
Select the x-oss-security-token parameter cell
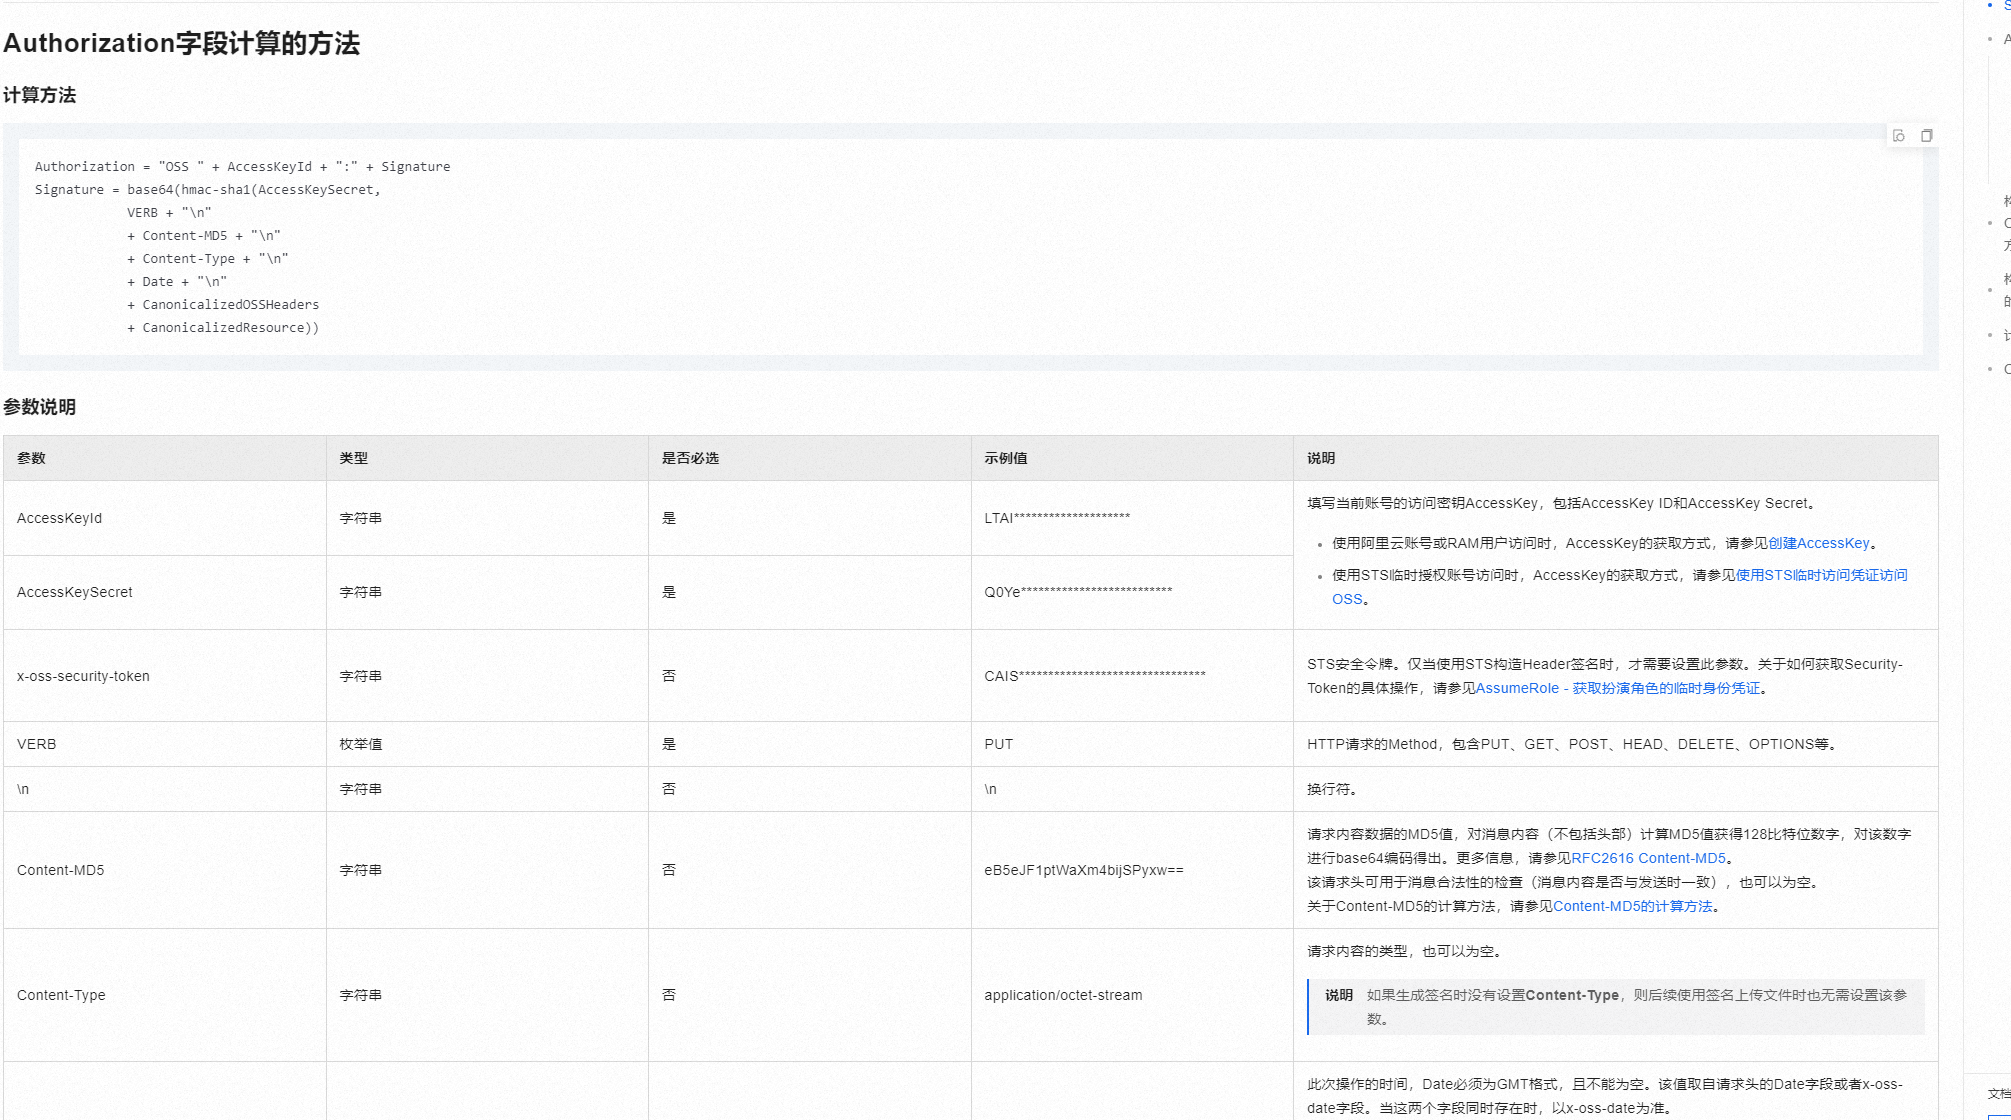coord(165,676)
